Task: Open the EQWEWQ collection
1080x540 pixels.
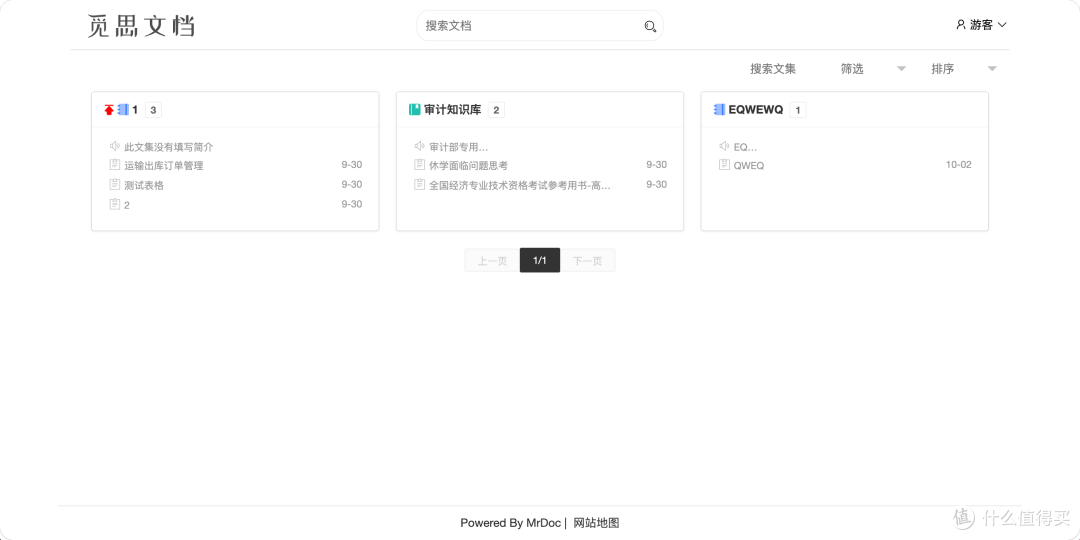Action: click(x=756, y=110)
